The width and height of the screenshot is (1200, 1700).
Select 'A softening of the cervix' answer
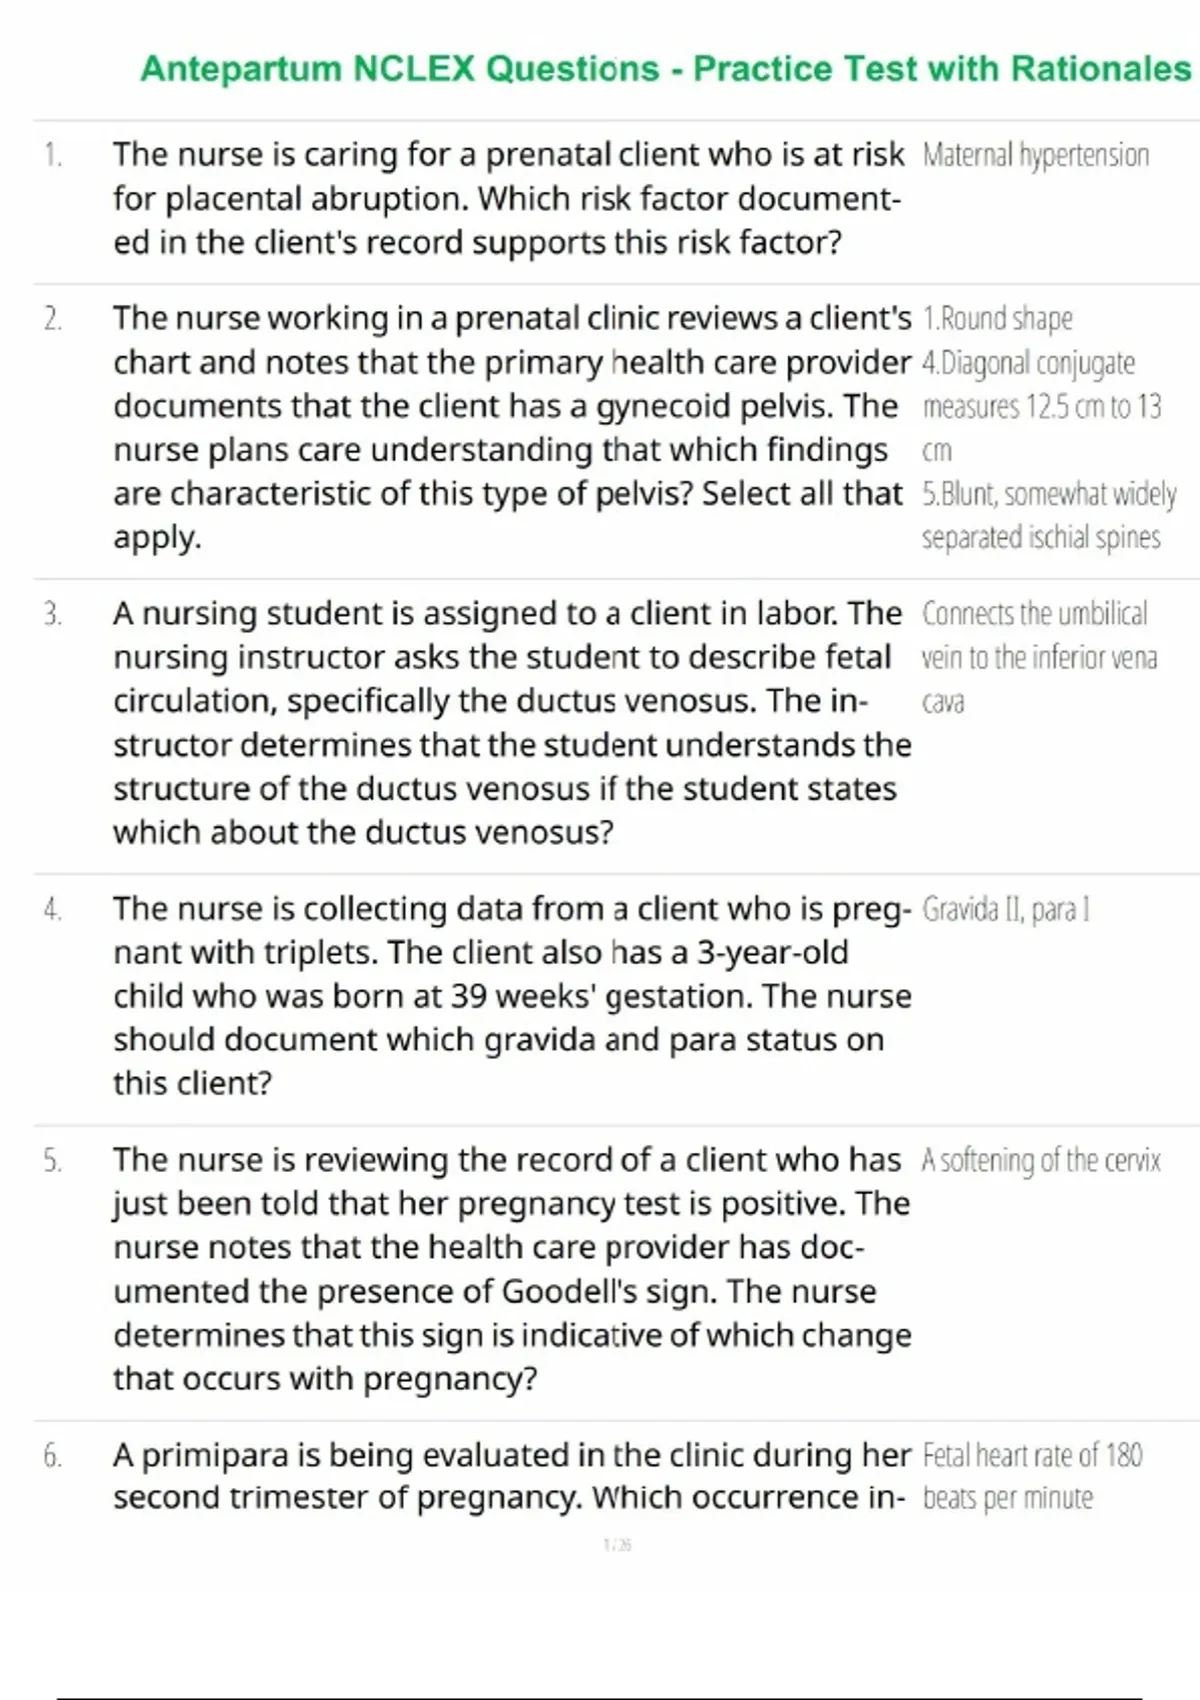(1040, 1161)
